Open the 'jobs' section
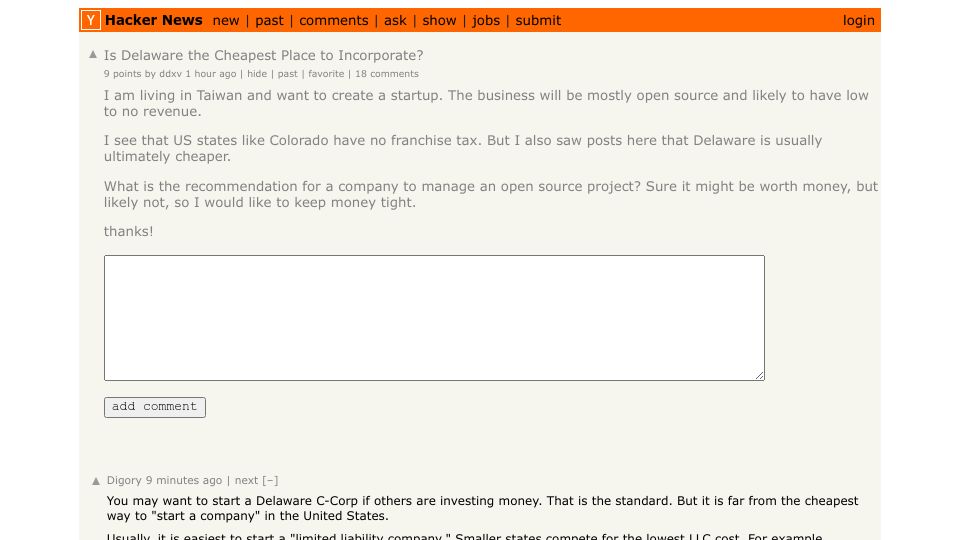960x540 pixels. point(486,21)
